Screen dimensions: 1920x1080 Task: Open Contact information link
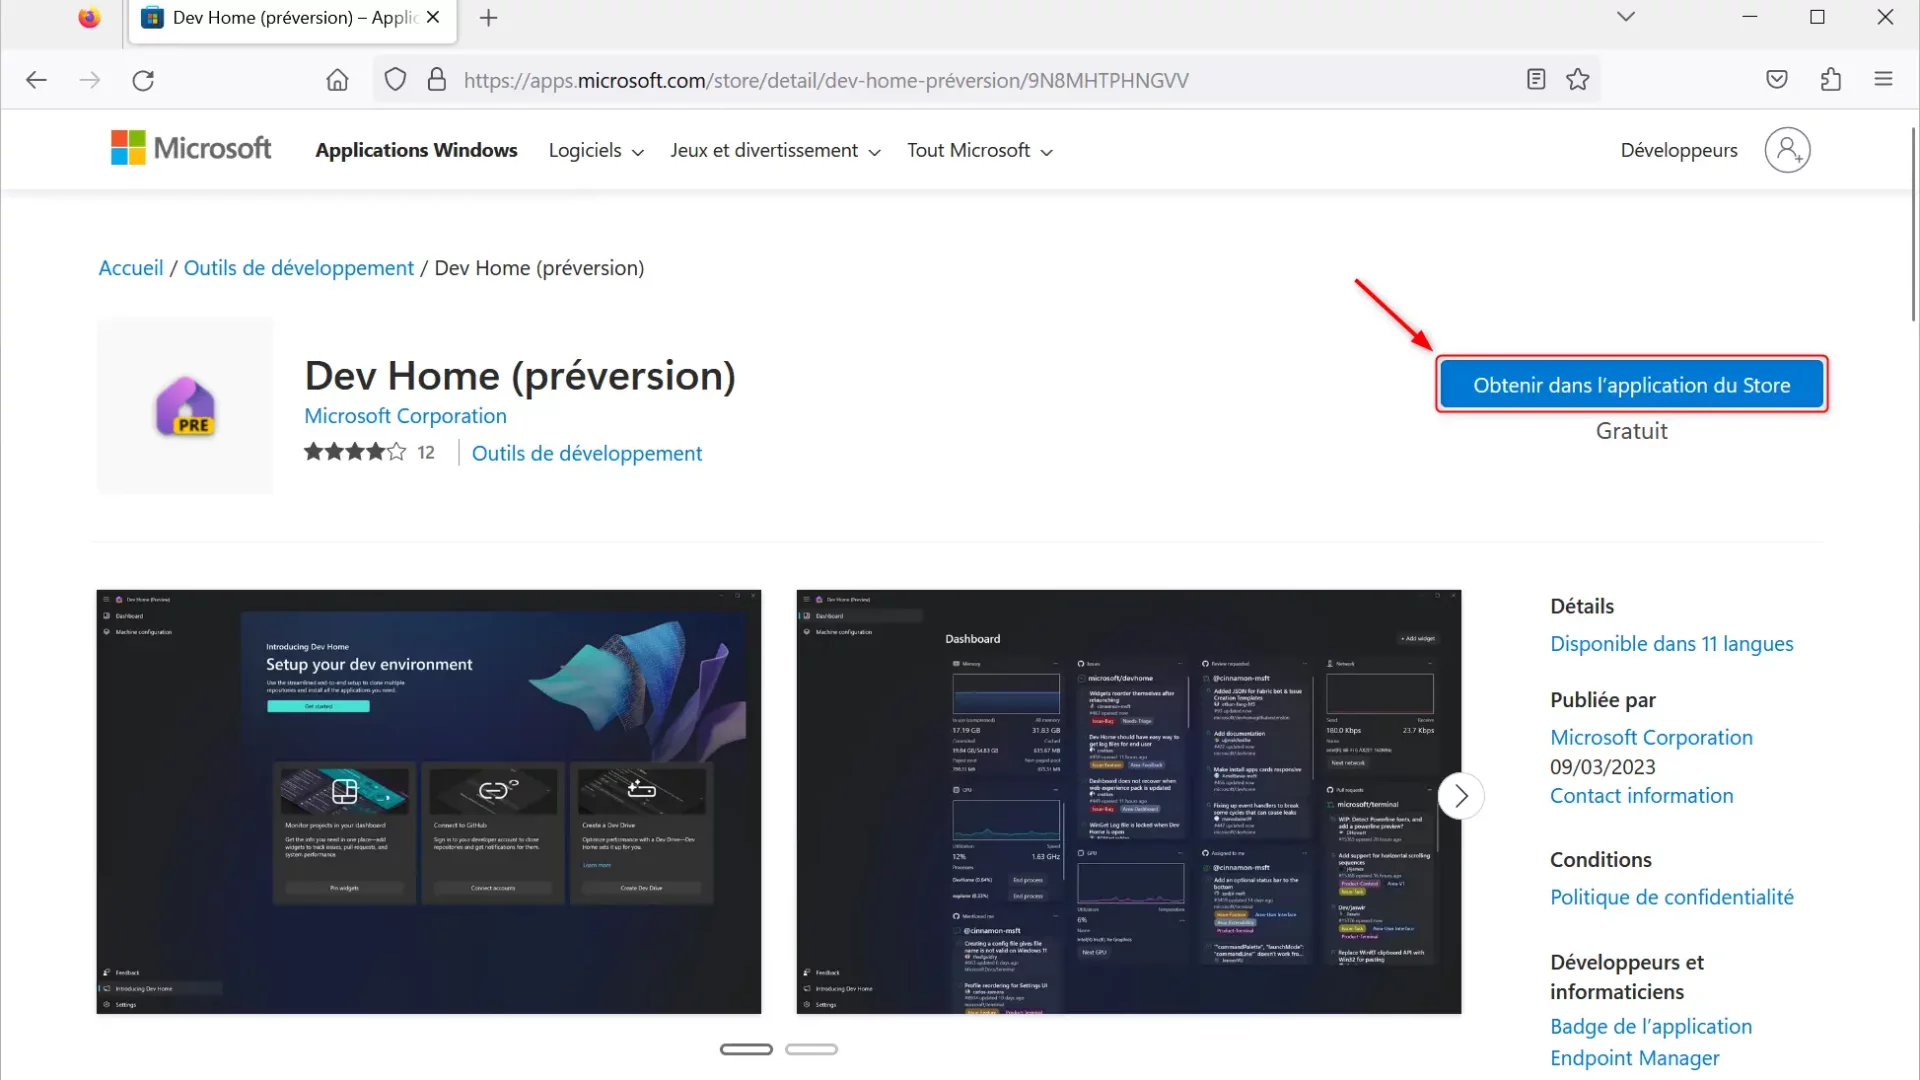coord(1641,796)
